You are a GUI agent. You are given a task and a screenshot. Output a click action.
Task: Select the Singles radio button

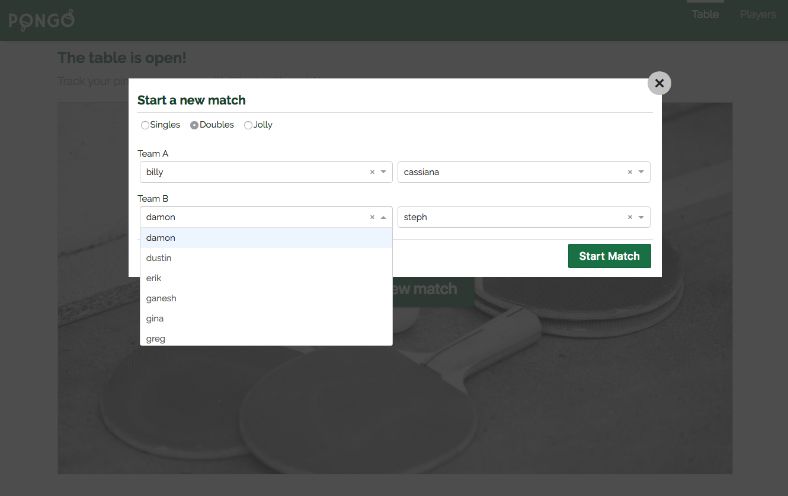pos(145,125)
